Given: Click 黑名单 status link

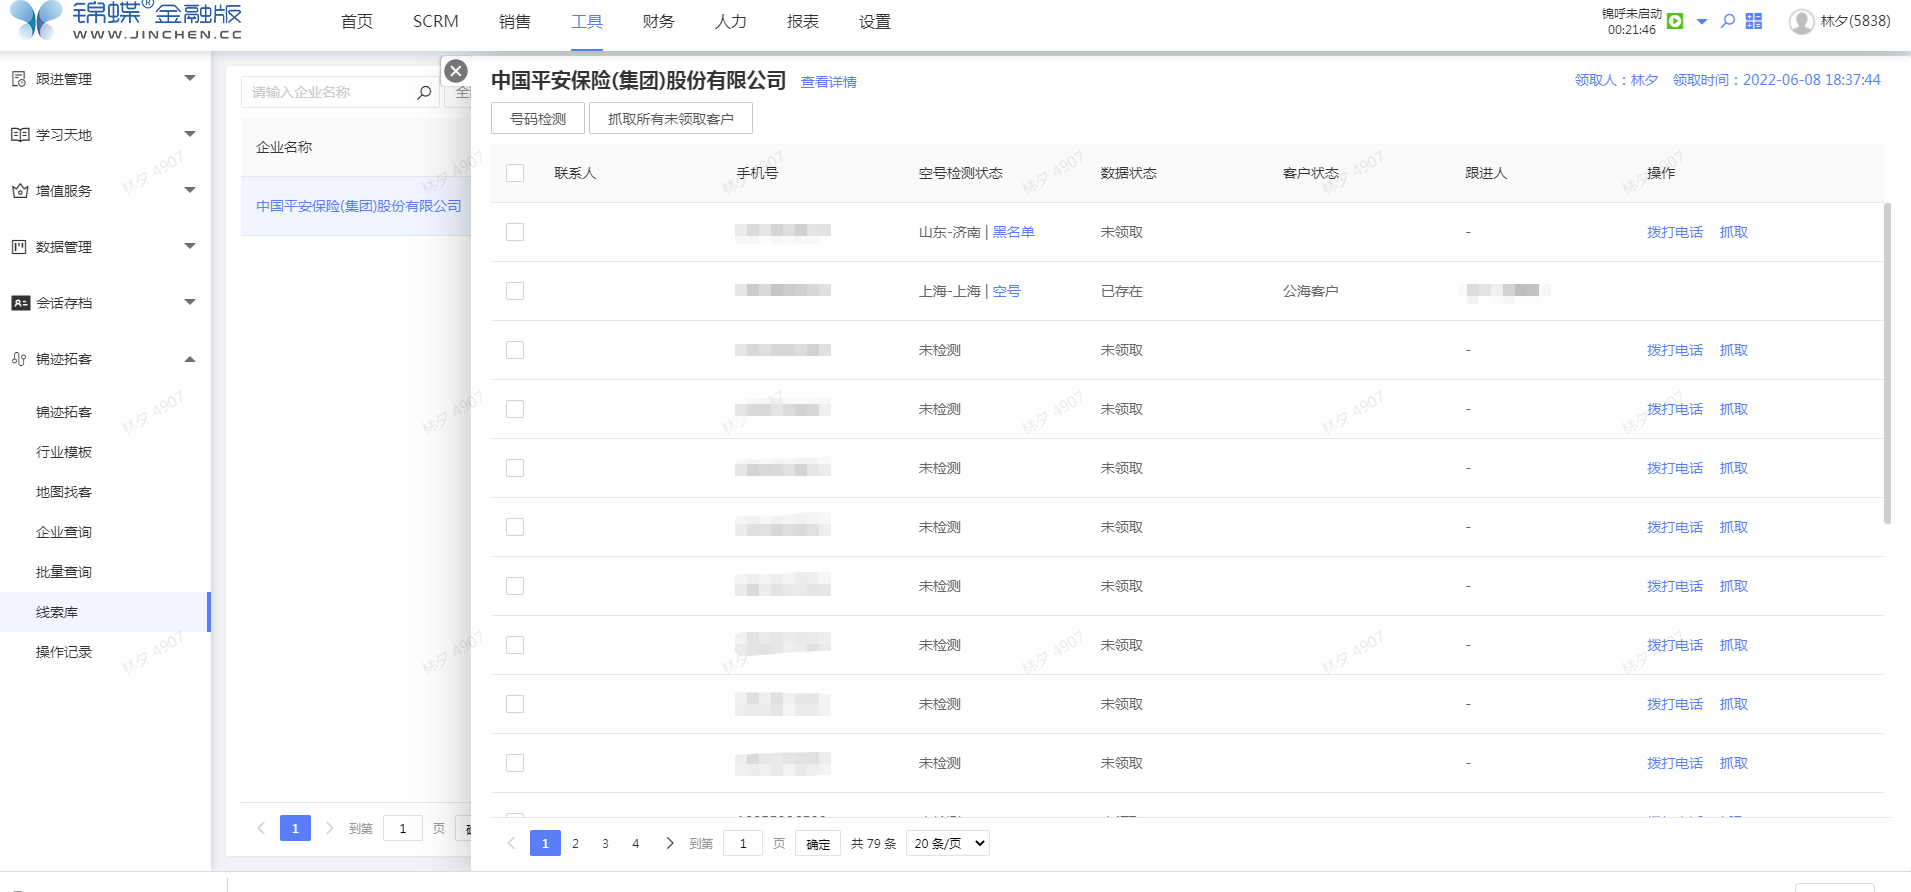Looking at the screenshot, I should click(1013, 232).
